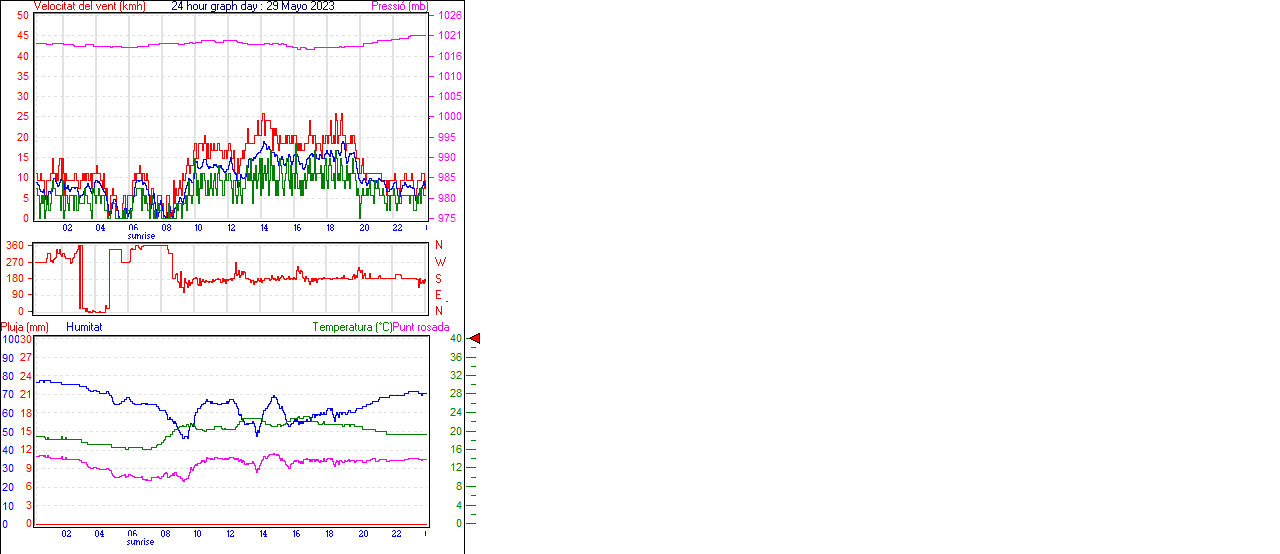The height and width of the screenshot is (554, 1280).
Task: Click the 975 value on the pressure axis
Action: [447, 218]
